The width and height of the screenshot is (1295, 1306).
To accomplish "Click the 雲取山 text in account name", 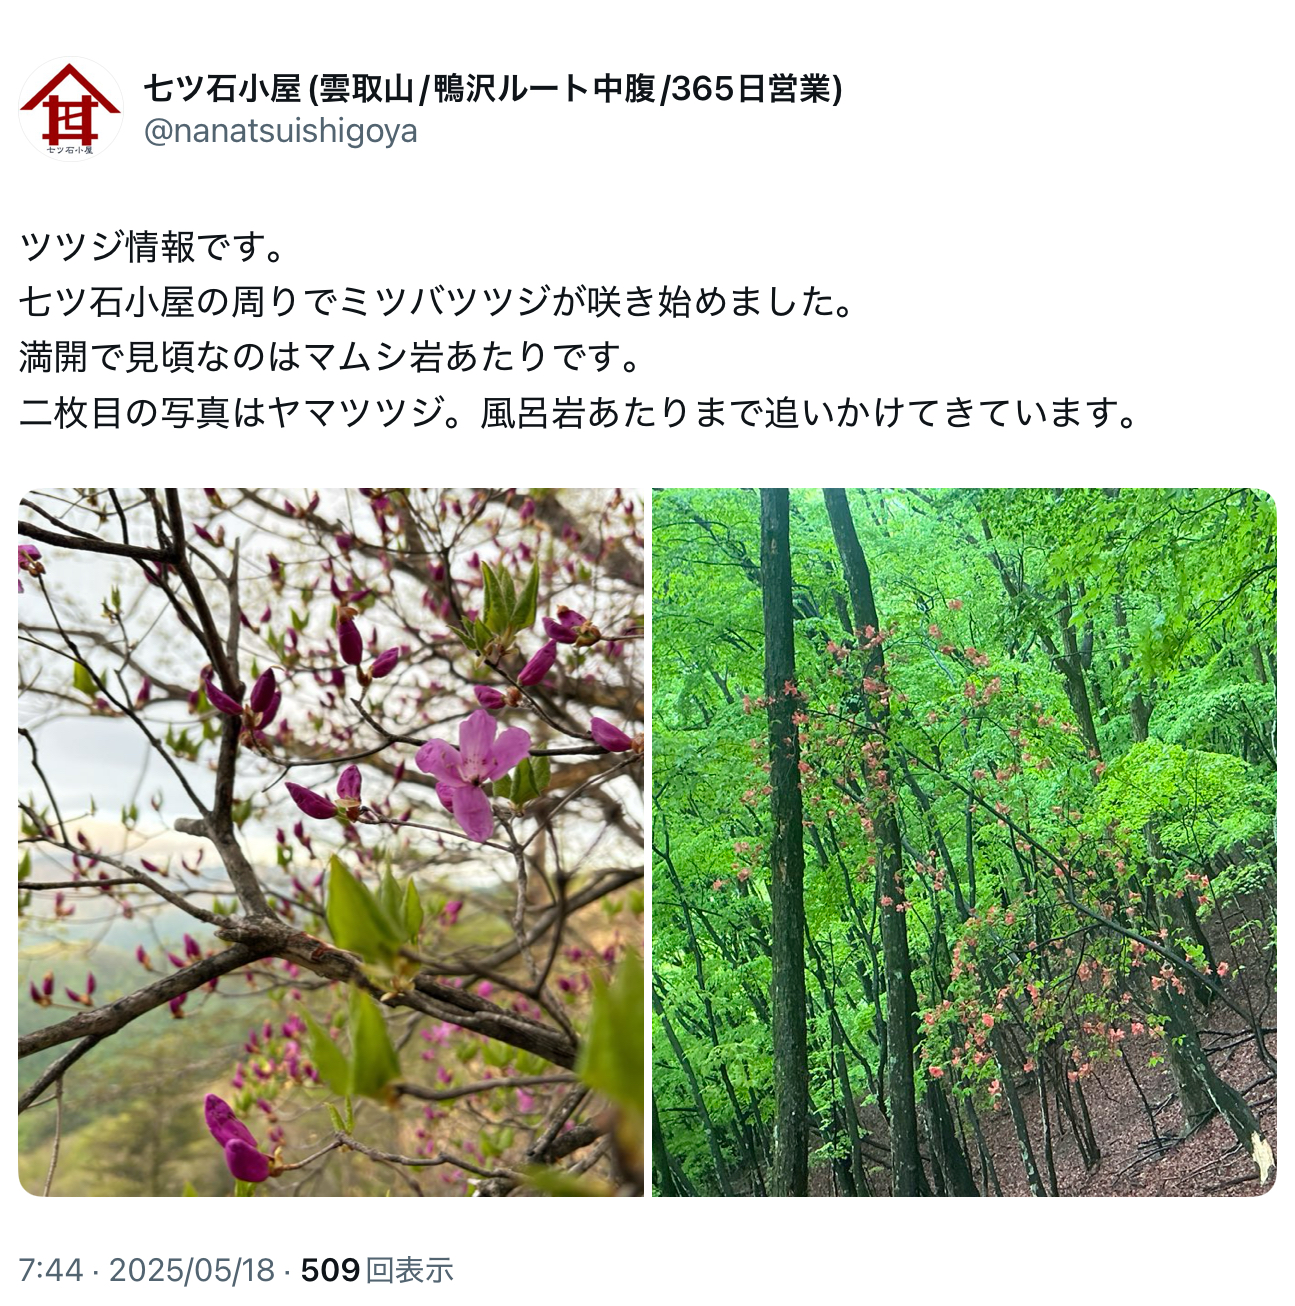I will (x=366, y=89).
